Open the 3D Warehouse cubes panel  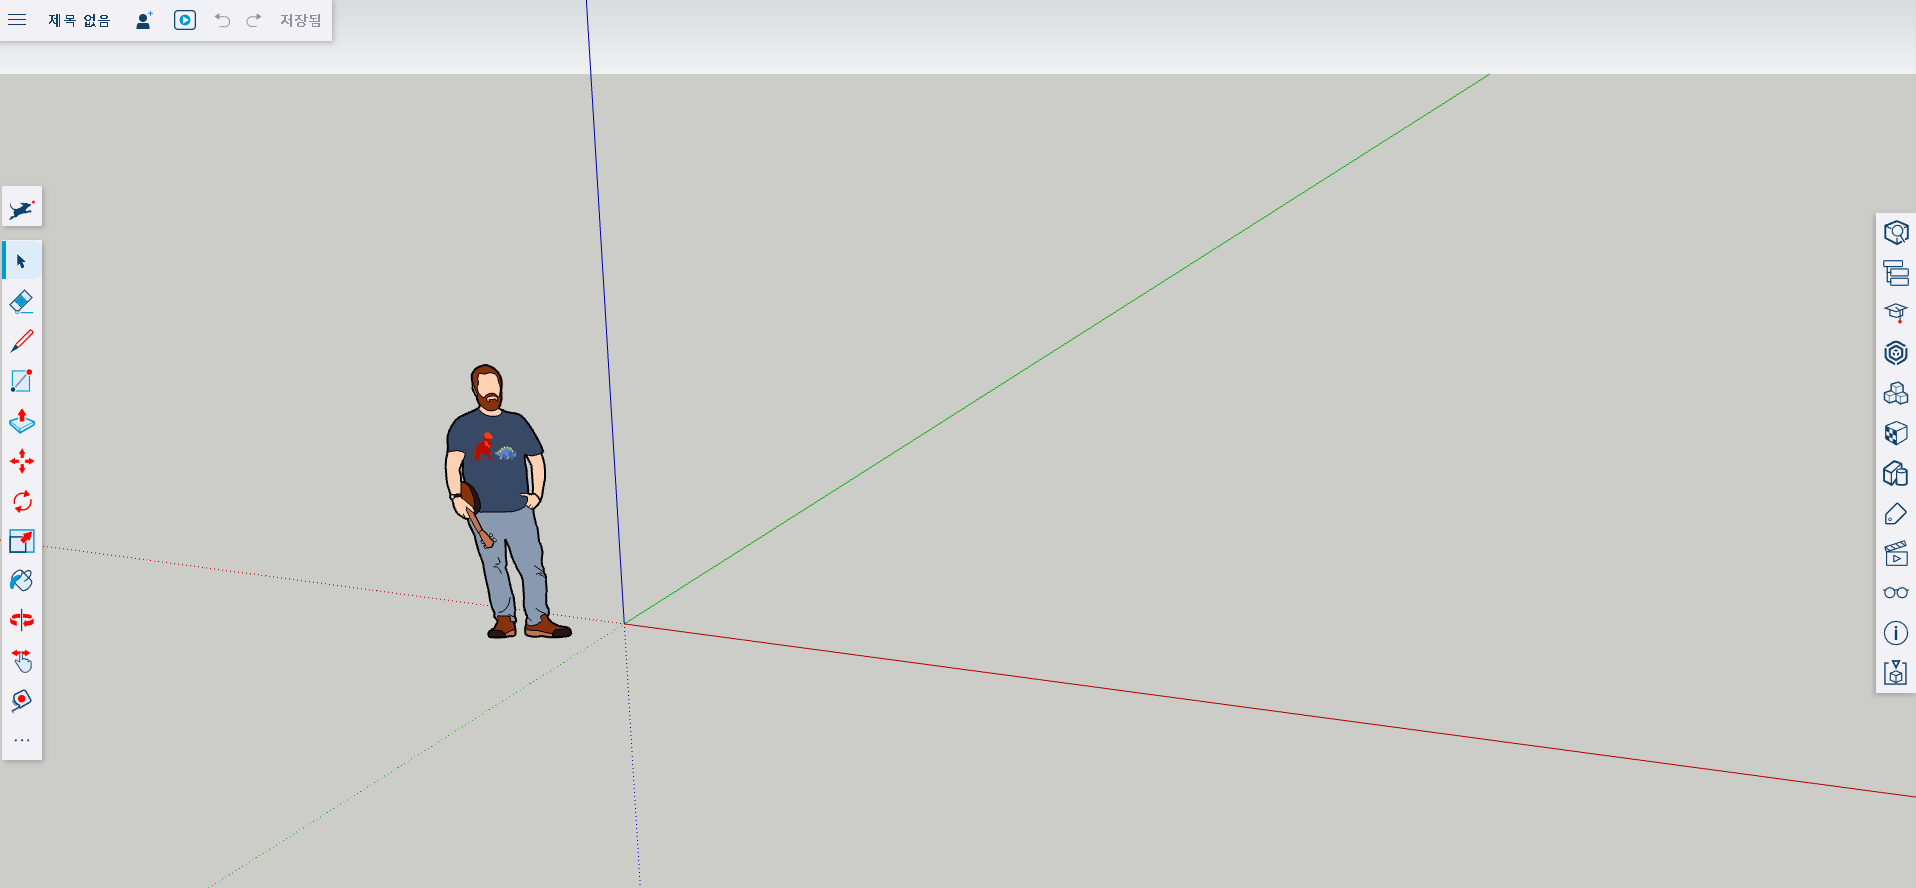coord(1896,393)
